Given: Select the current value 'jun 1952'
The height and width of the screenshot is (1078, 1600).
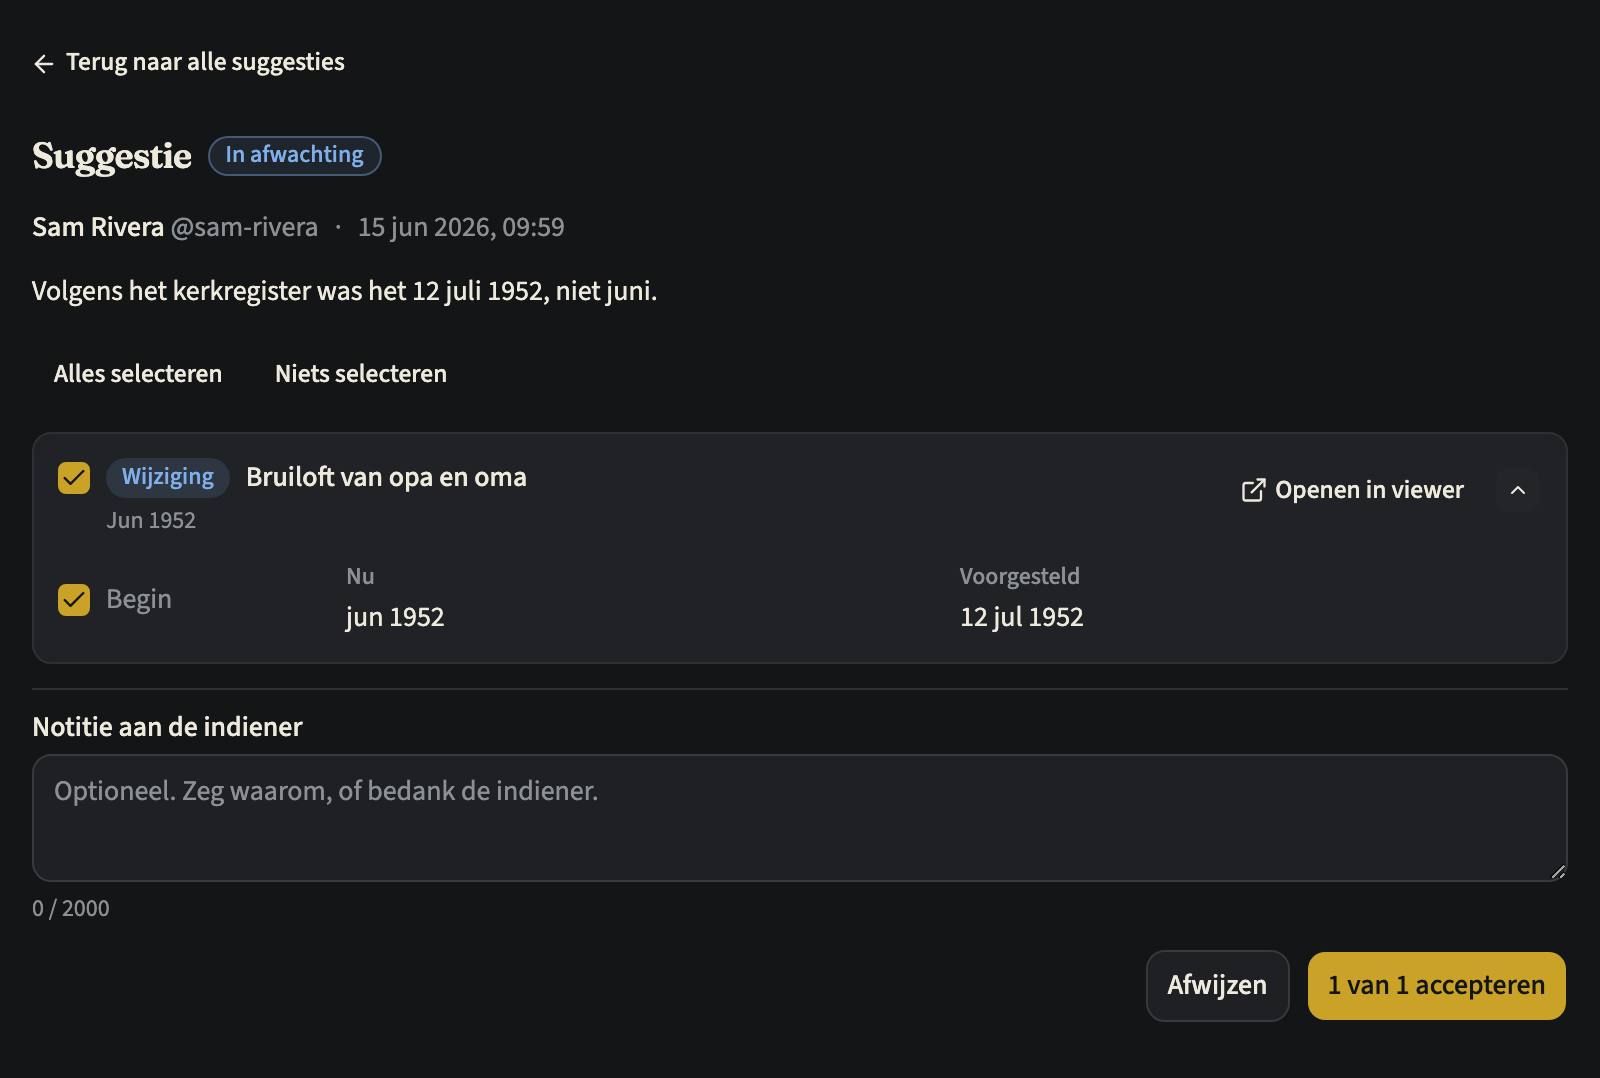Looking at the screenshot, I should click(395, 617).
